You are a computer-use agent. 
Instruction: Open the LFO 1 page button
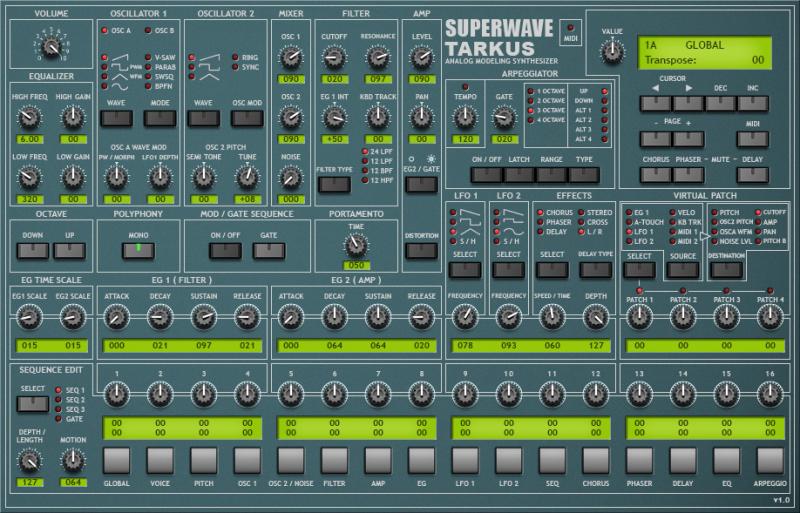[x=465, y=461]
